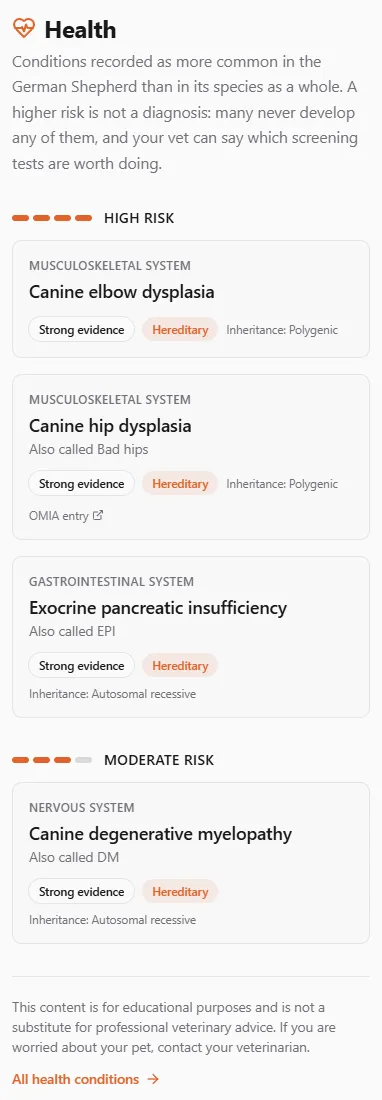Click the heart pulse Health icon
382x1100 pixels.
23,29
